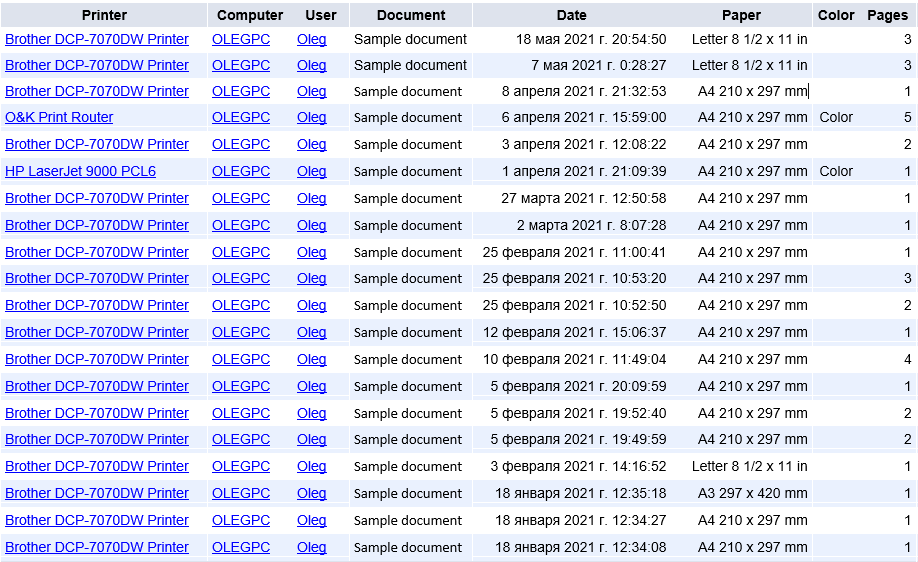Open Brother printer link for 12 февраля 2021
The image size is (918, 562).
(x=97, y=332)
